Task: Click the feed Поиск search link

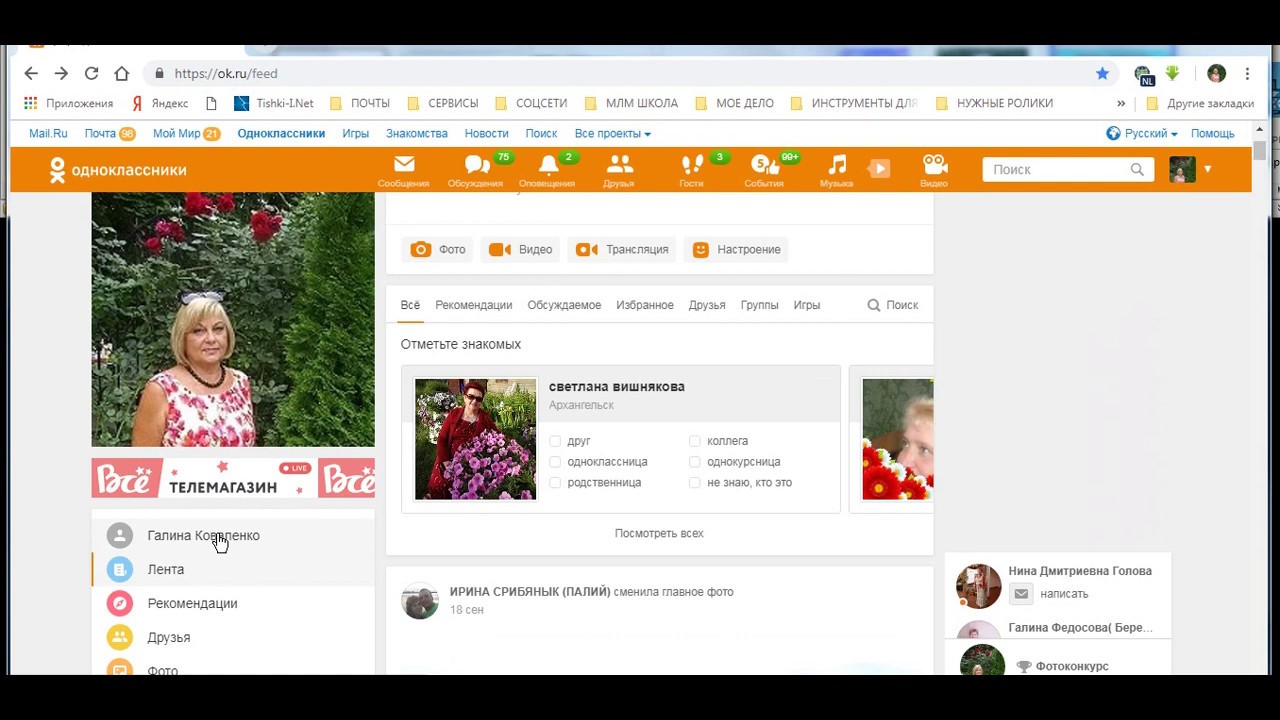Action: tap(892, 305)
